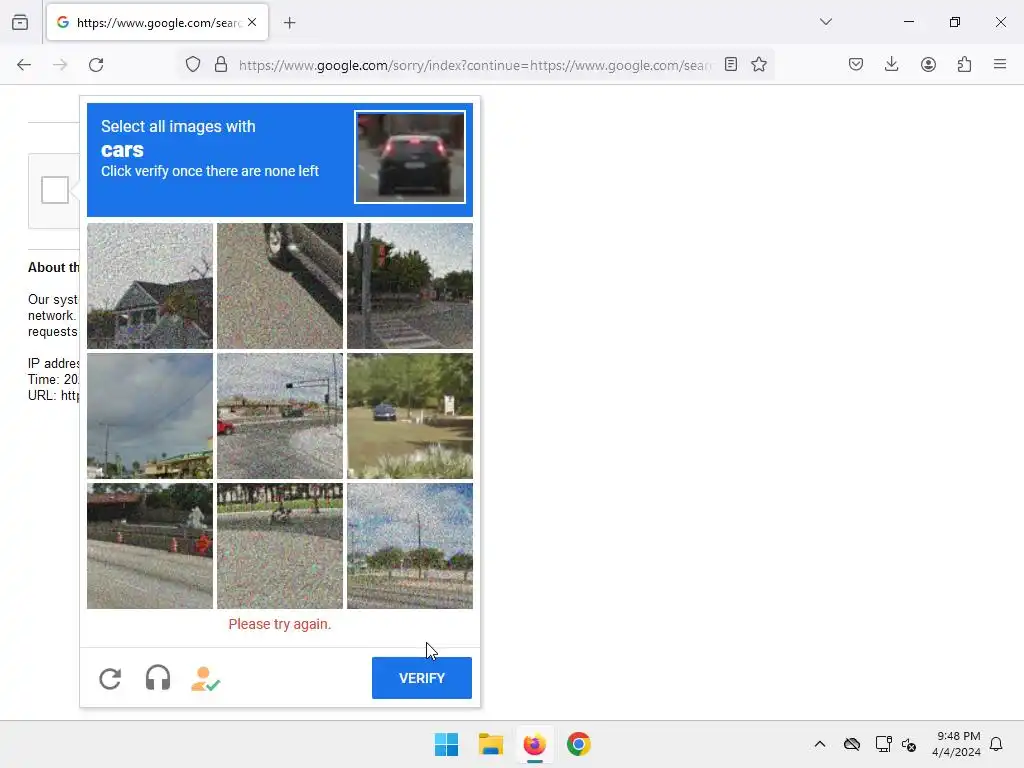Click the muted volume tray icon

(x=909, y=744)
